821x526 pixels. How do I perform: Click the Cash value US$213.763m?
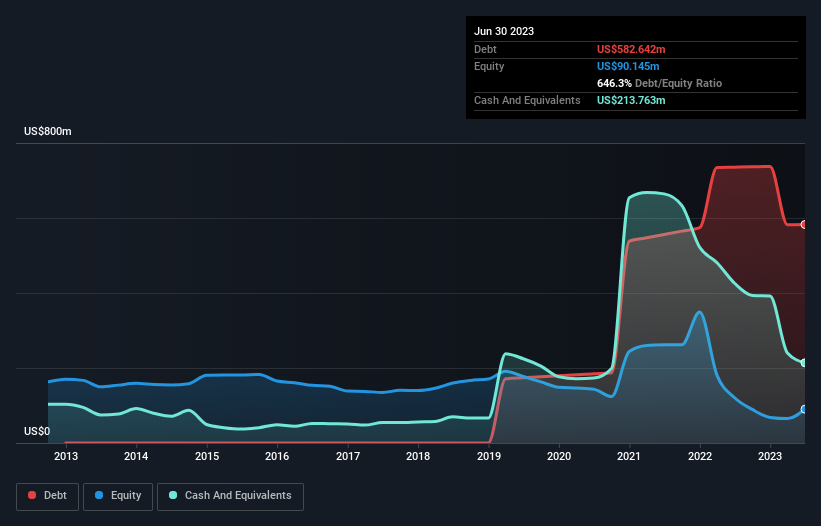[x=631, y=100]
